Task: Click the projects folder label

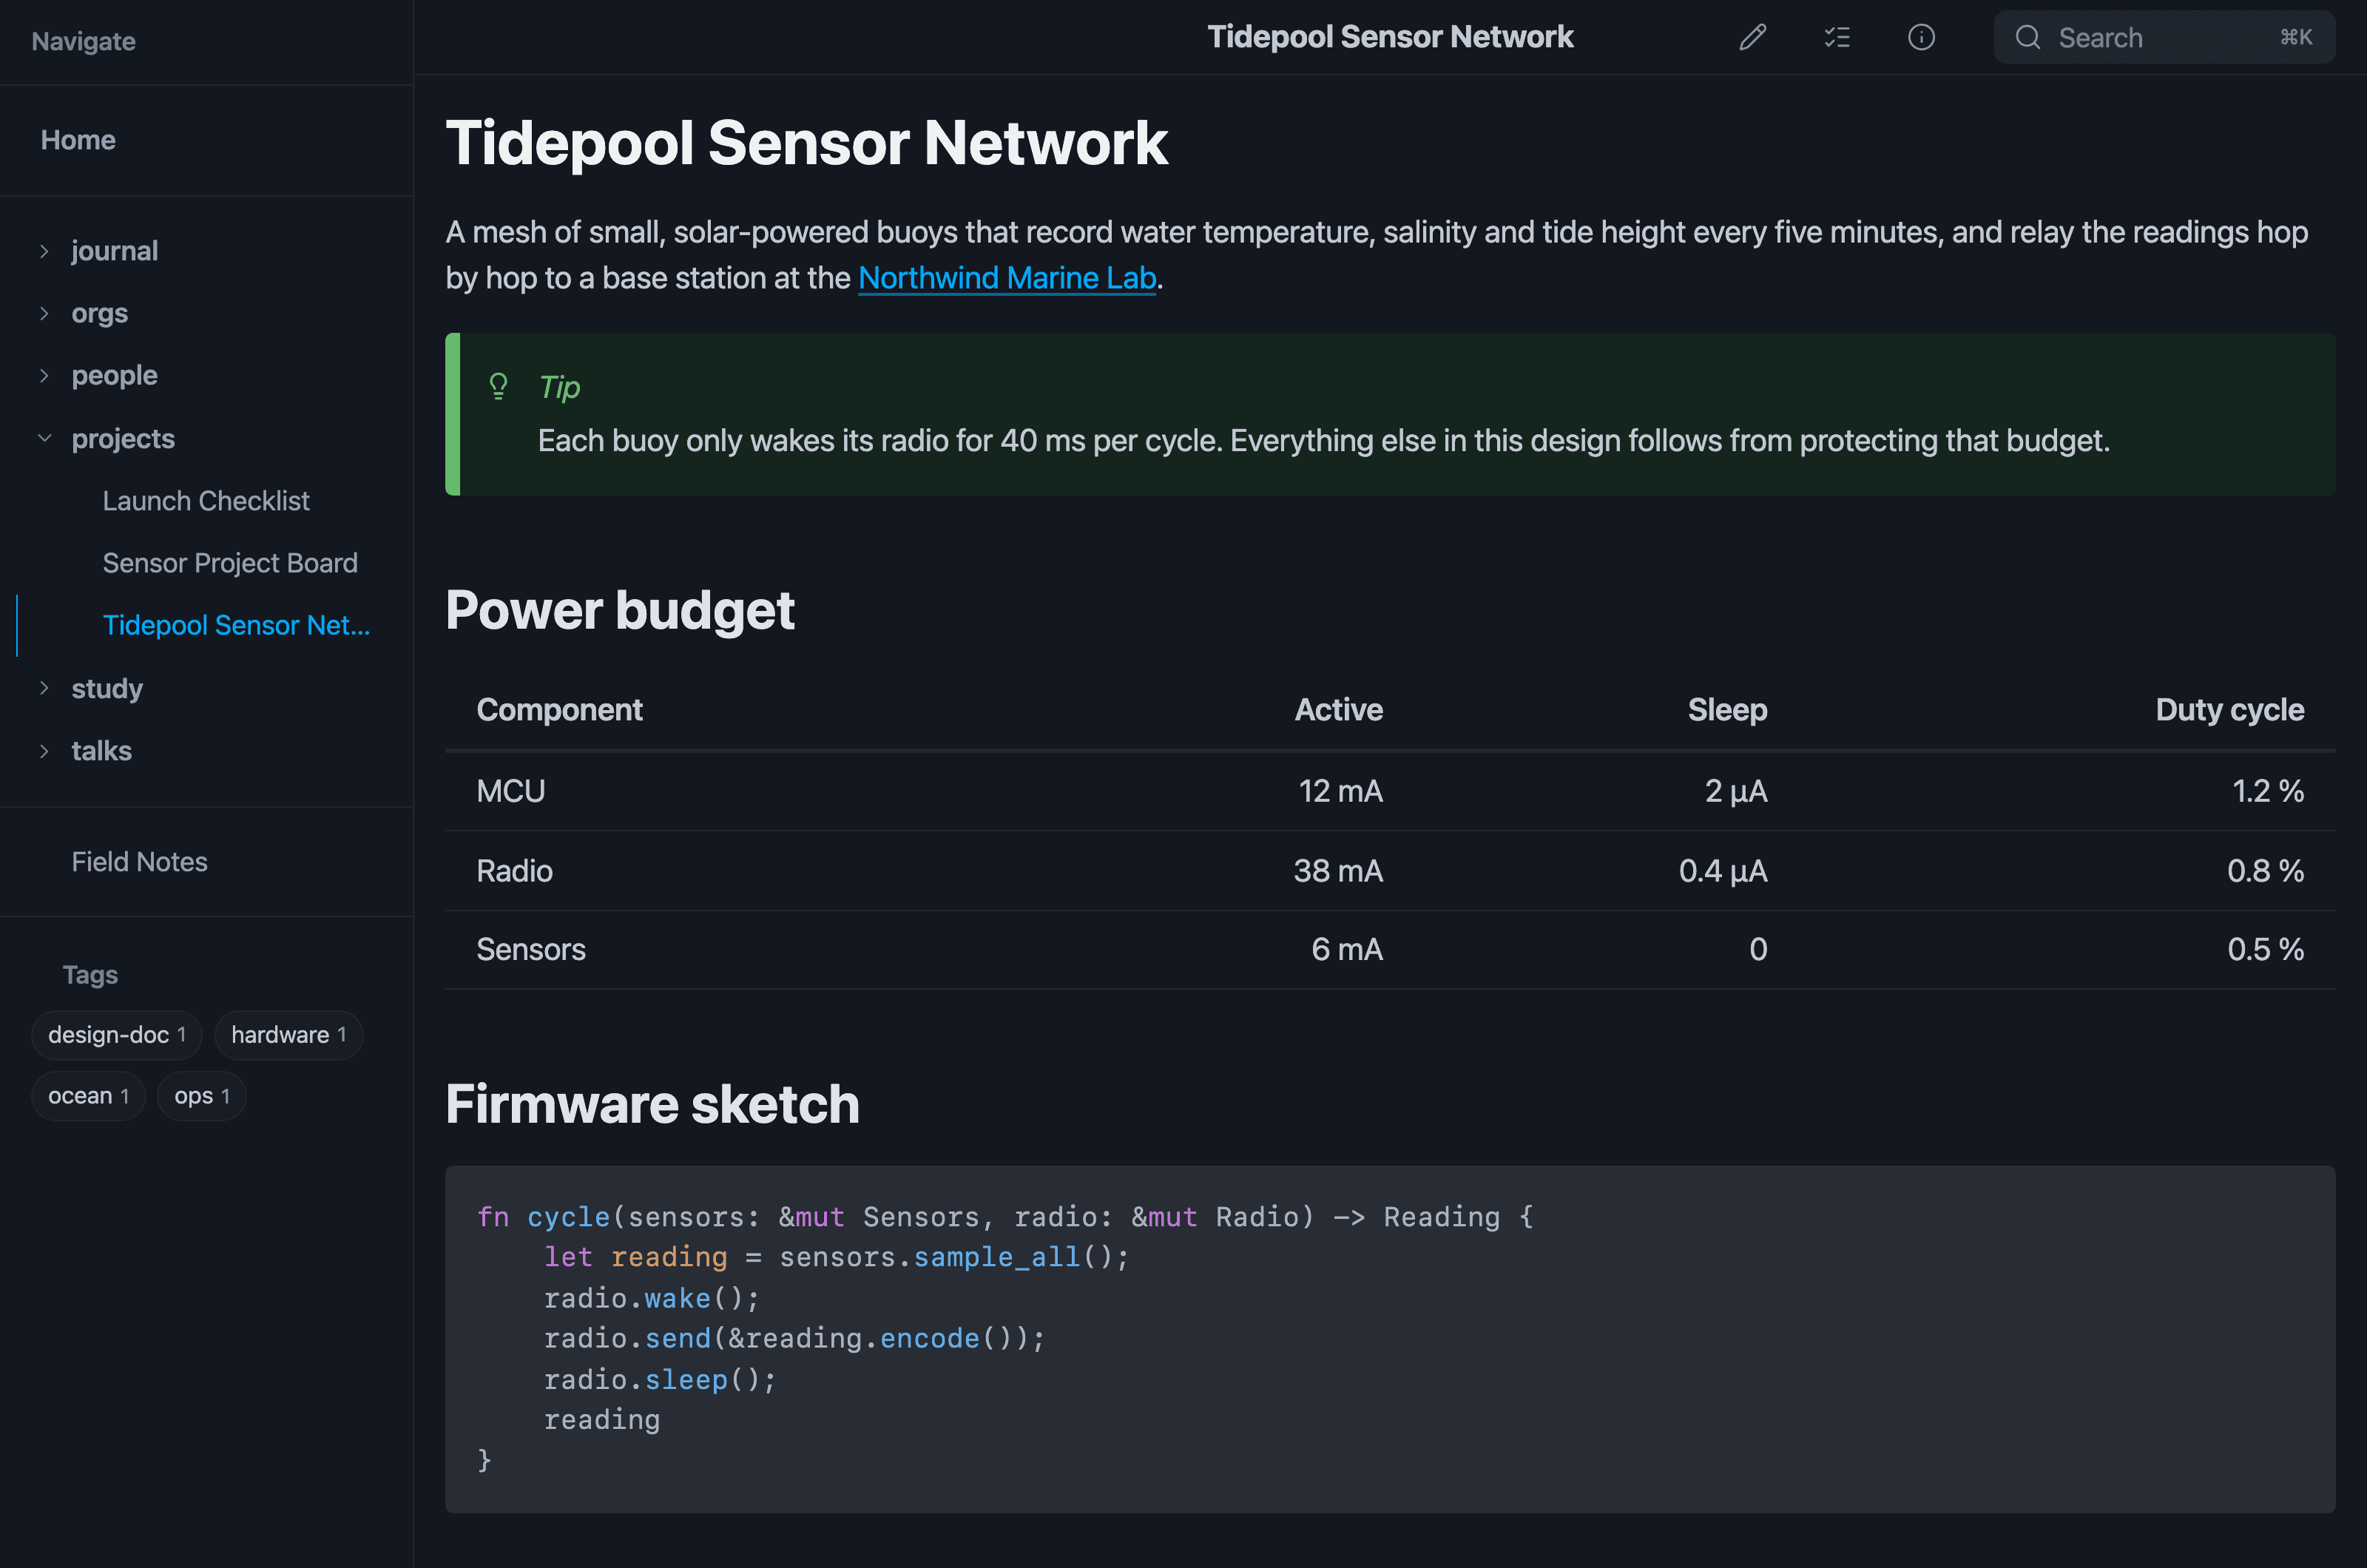Action: (123, 438)
